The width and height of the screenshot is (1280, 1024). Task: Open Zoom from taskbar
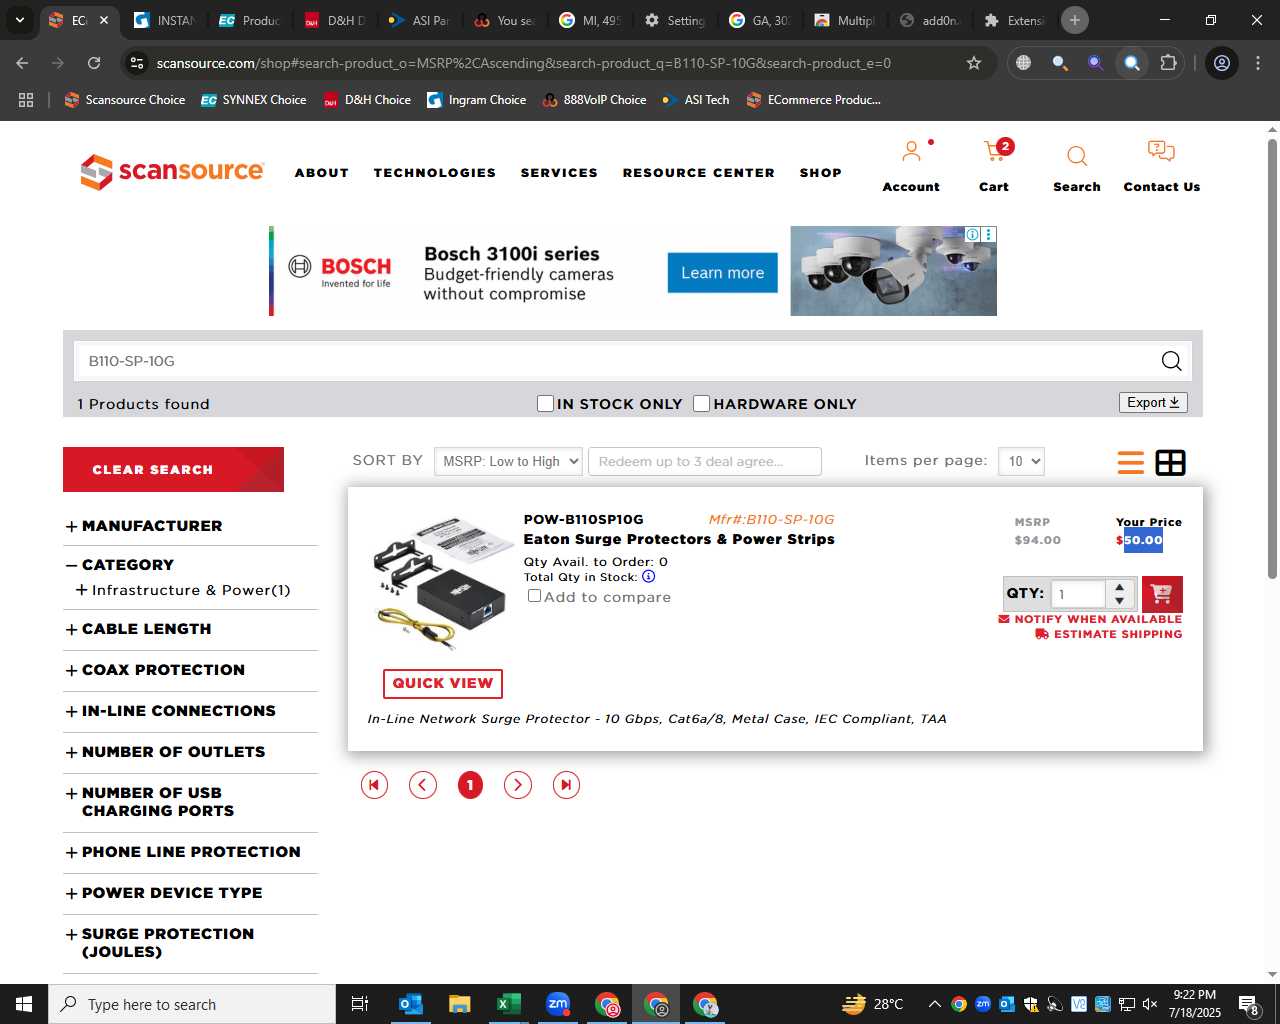[558, 1004]
